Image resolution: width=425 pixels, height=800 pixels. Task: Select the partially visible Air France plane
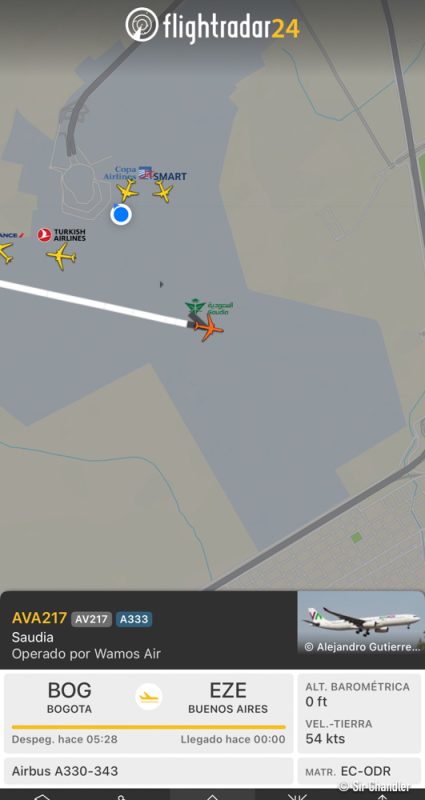[x=6, y=253]
